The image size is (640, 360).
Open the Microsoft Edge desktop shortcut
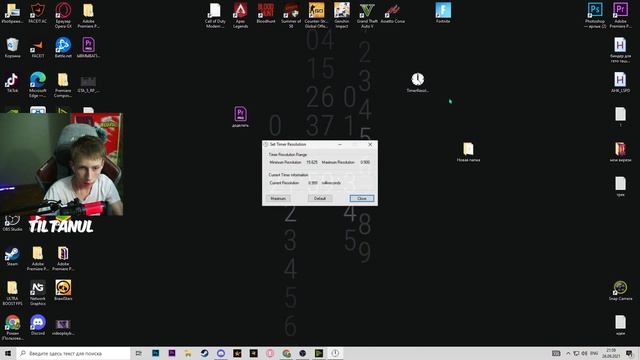pyautogui.click(x=38, y=84)
